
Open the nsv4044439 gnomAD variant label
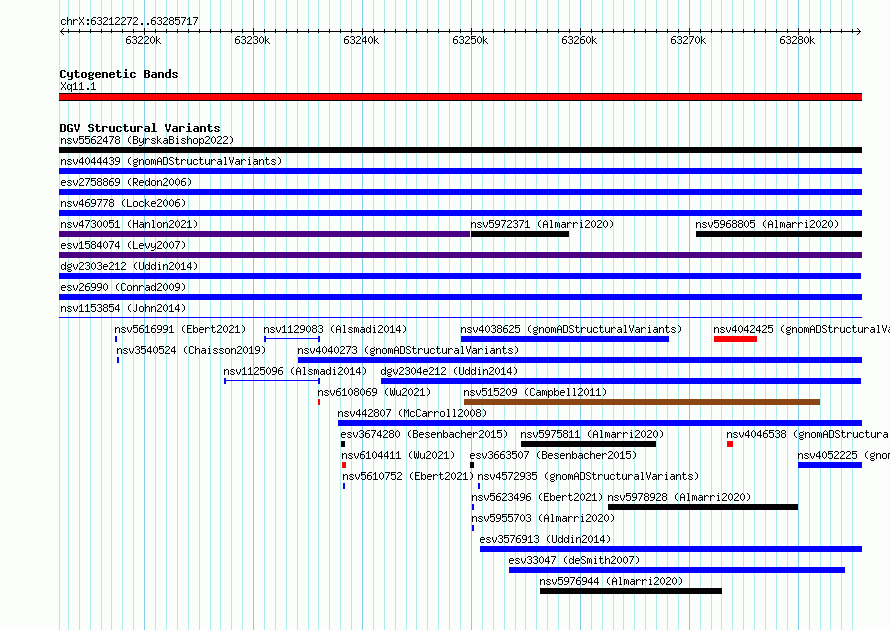pos(171,161)
